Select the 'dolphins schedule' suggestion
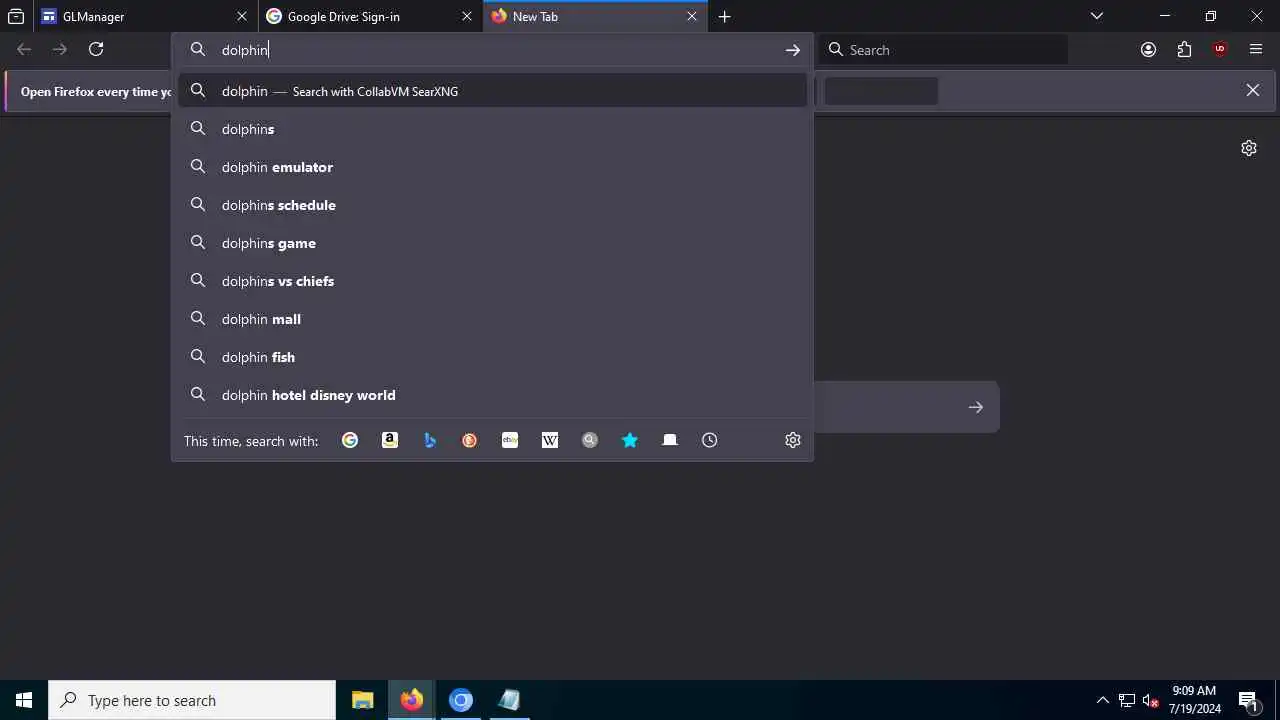This screenshot has height=720, width=1280. coord(493,205)
